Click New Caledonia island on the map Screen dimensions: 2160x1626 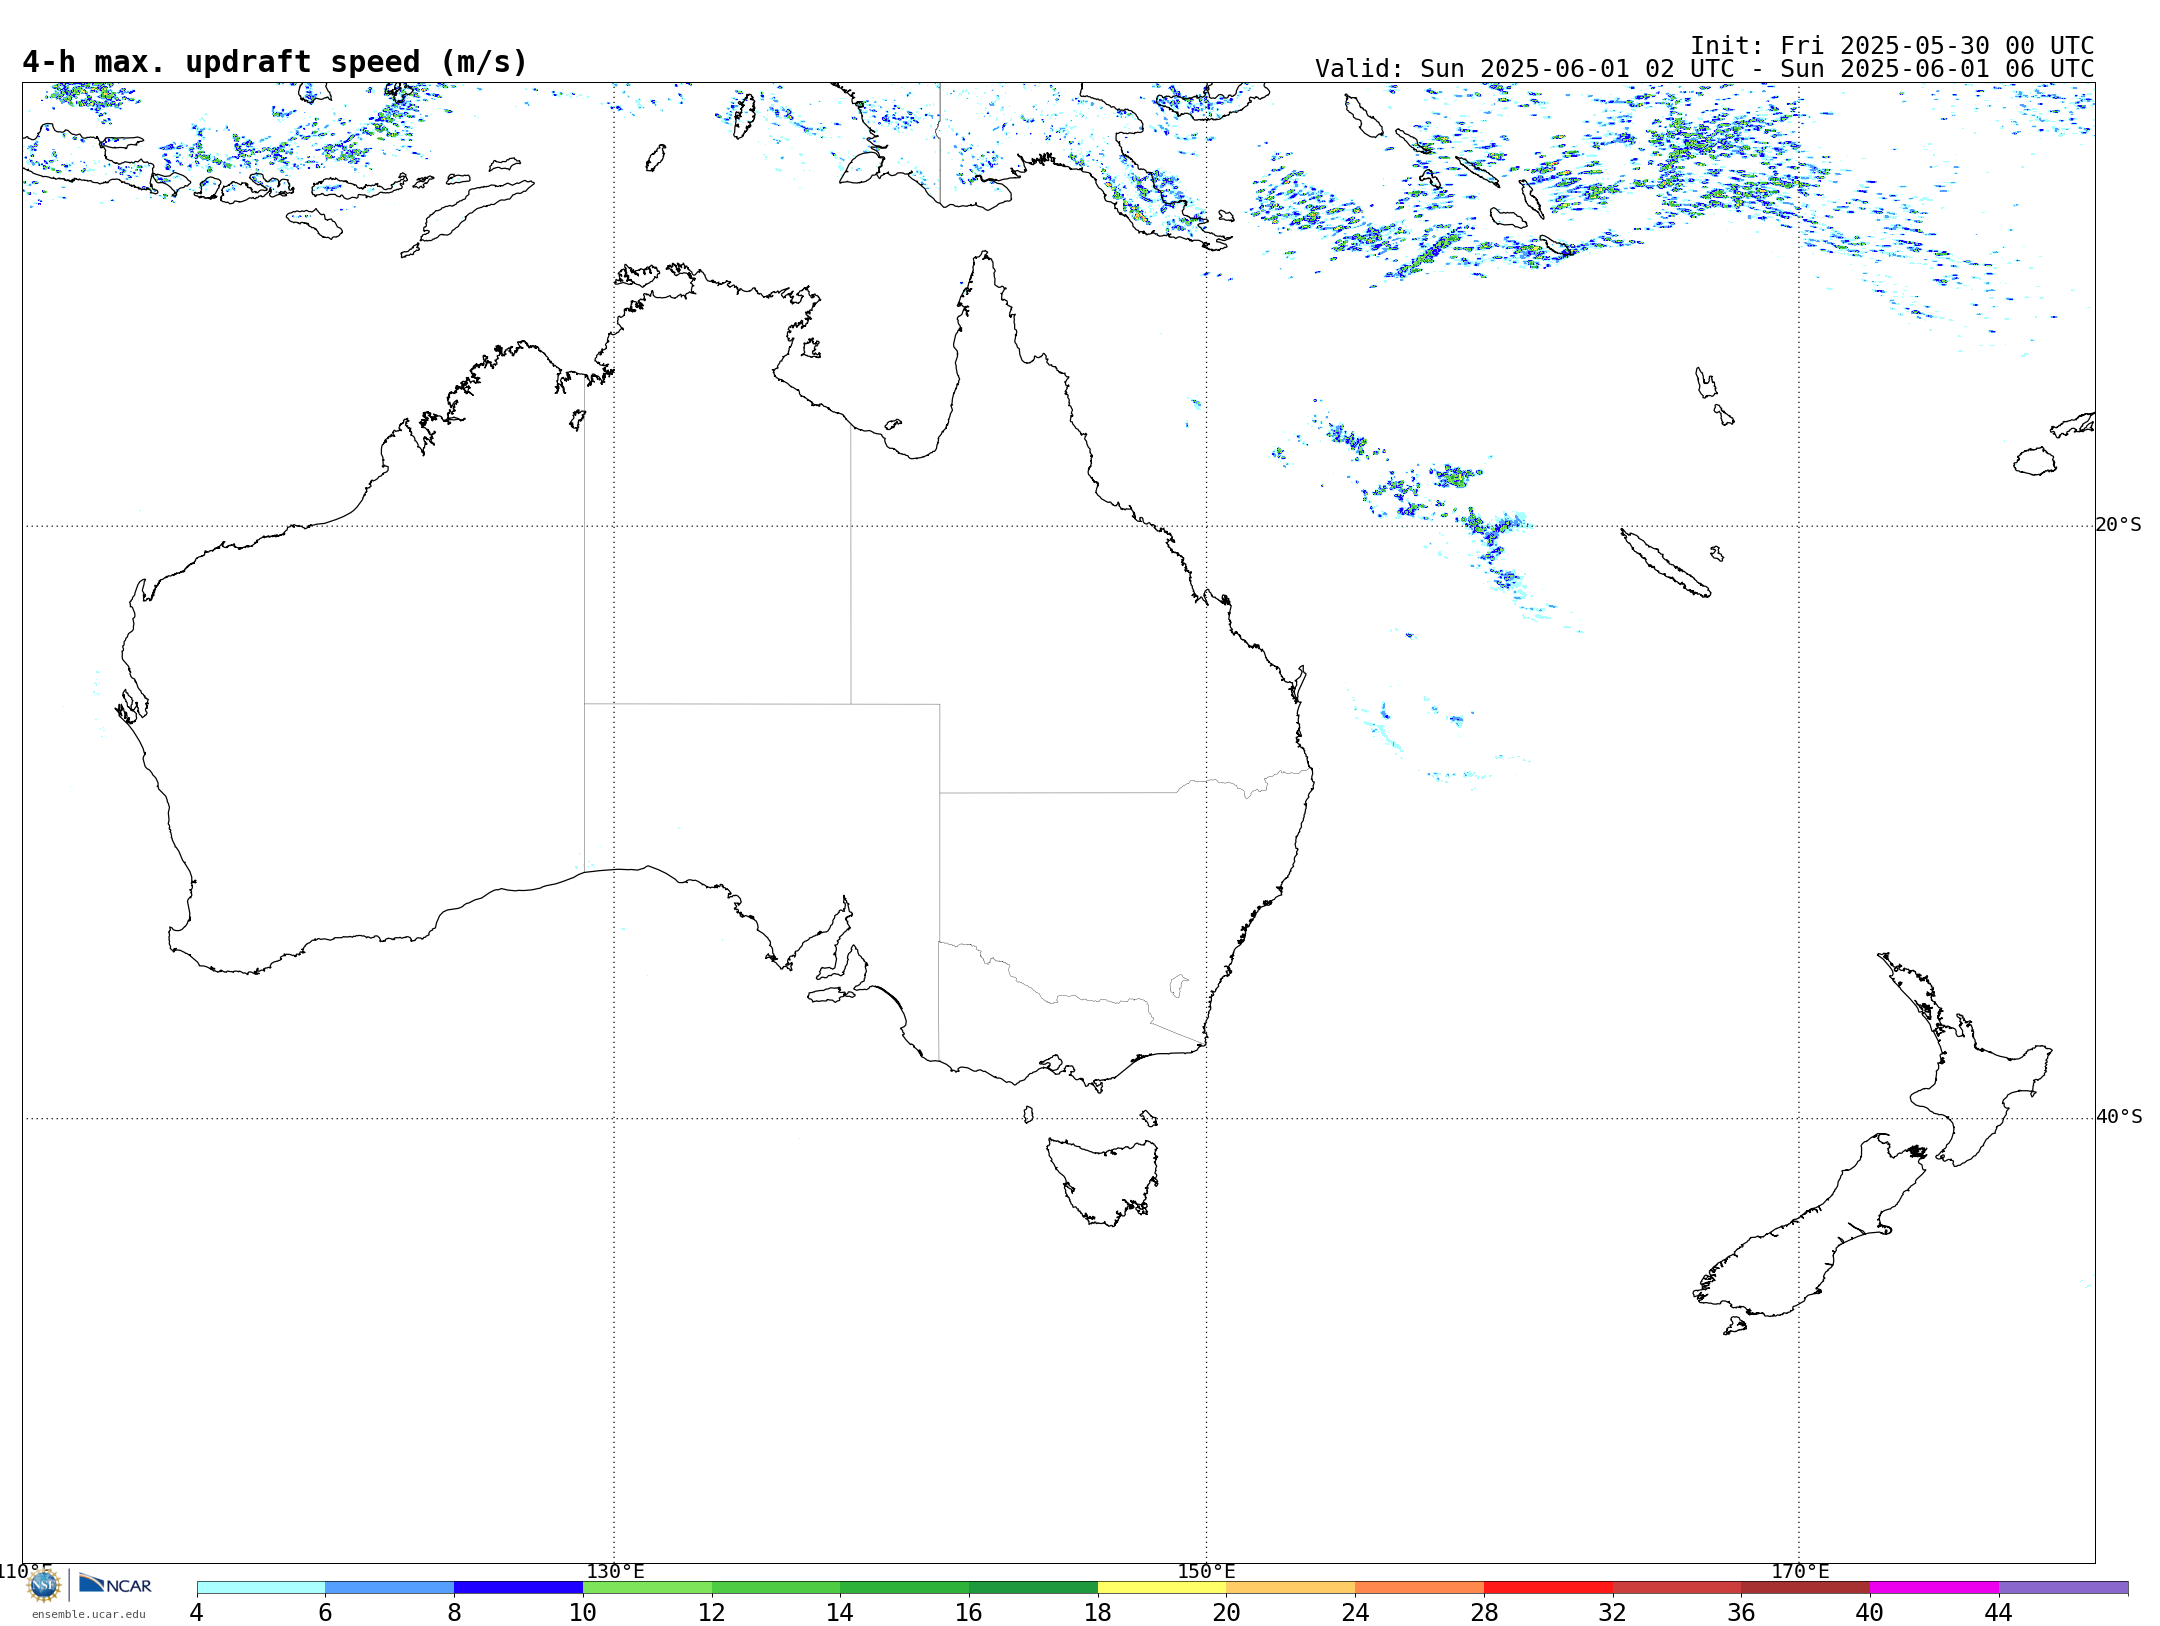pyautogui.click(x=1665, y=563)
